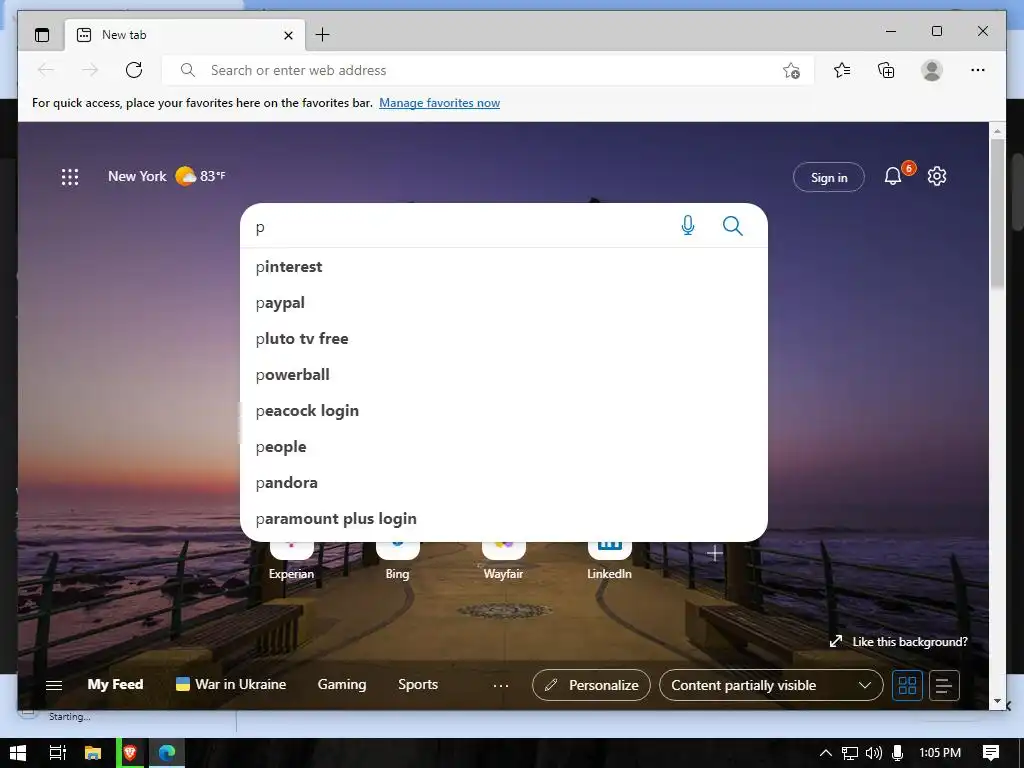1024x768 pixels.
Task: Select the pinterest suggestion
Action: [x=504, y=266]
